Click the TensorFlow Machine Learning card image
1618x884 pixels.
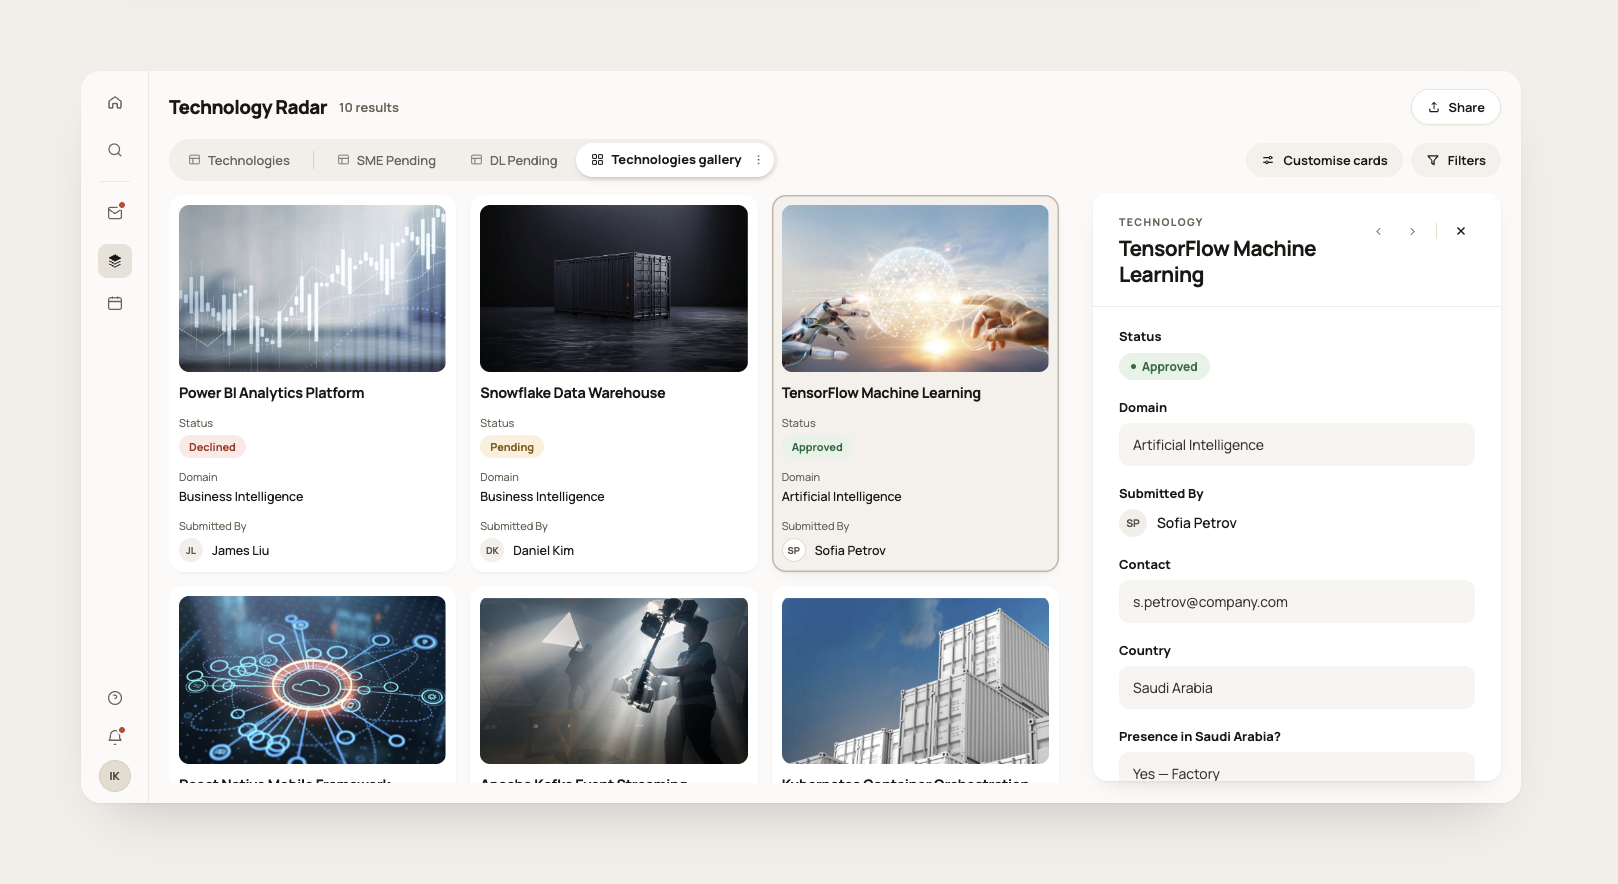[915, 288]
